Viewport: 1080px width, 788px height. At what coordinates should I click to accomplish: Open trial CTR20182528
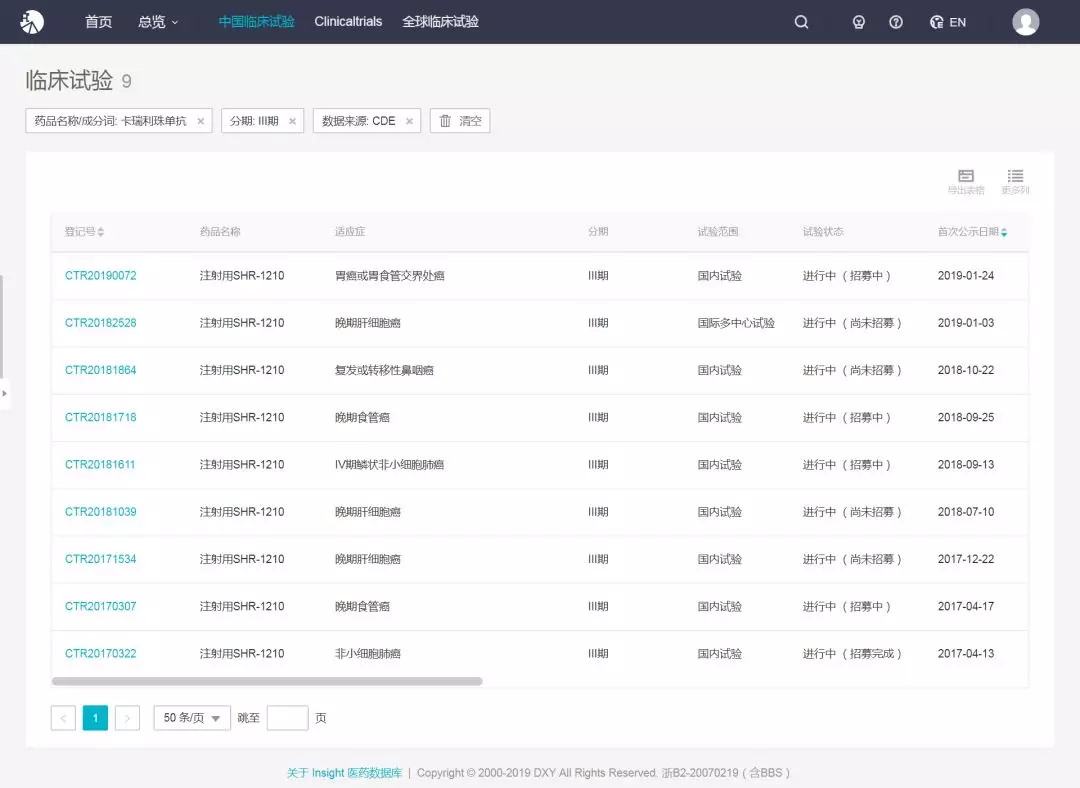coord(101,323)
